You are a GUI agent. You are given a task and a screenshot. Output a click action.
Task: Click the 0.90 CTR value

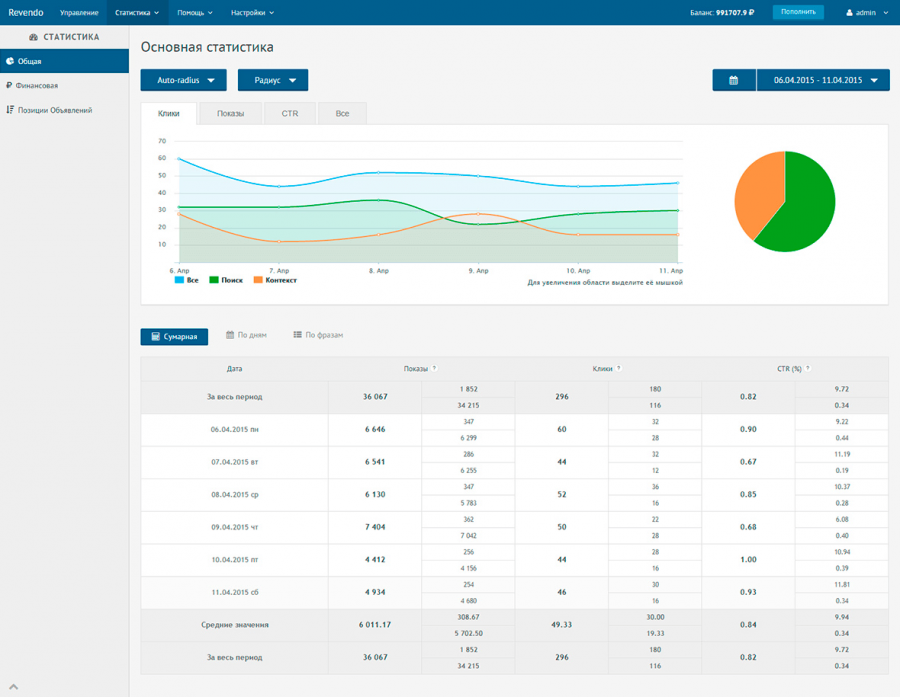(x=748, y=429)
